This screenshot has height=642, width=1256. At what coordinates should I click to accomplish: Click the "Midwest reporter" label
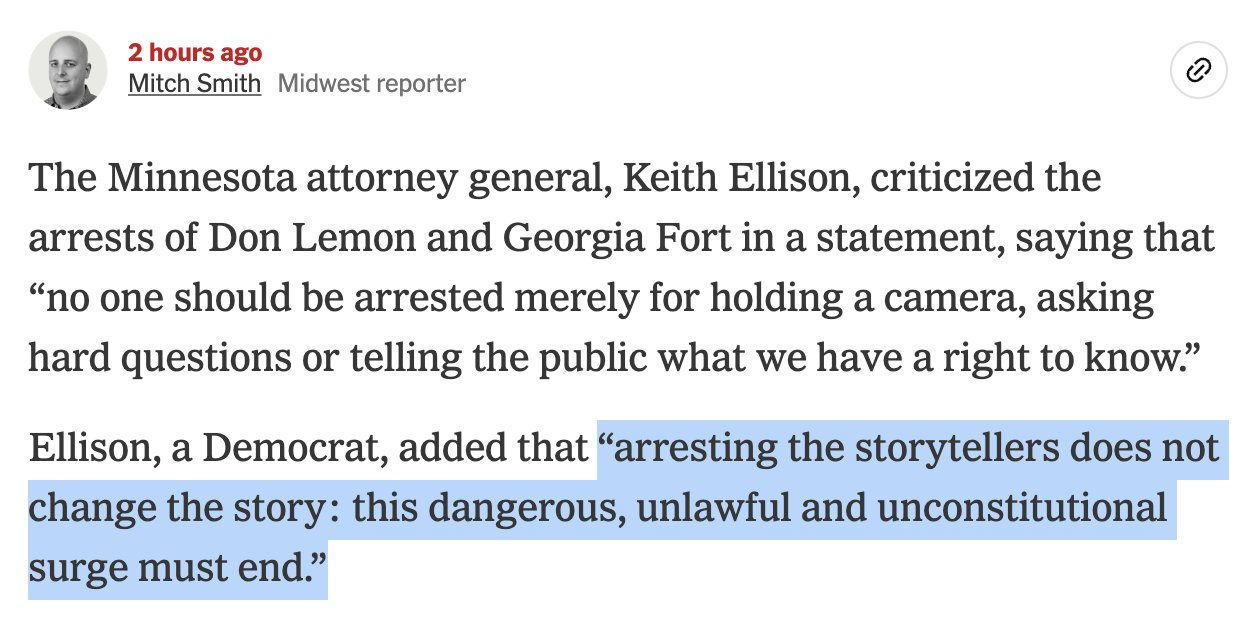(x=371, y=83)
